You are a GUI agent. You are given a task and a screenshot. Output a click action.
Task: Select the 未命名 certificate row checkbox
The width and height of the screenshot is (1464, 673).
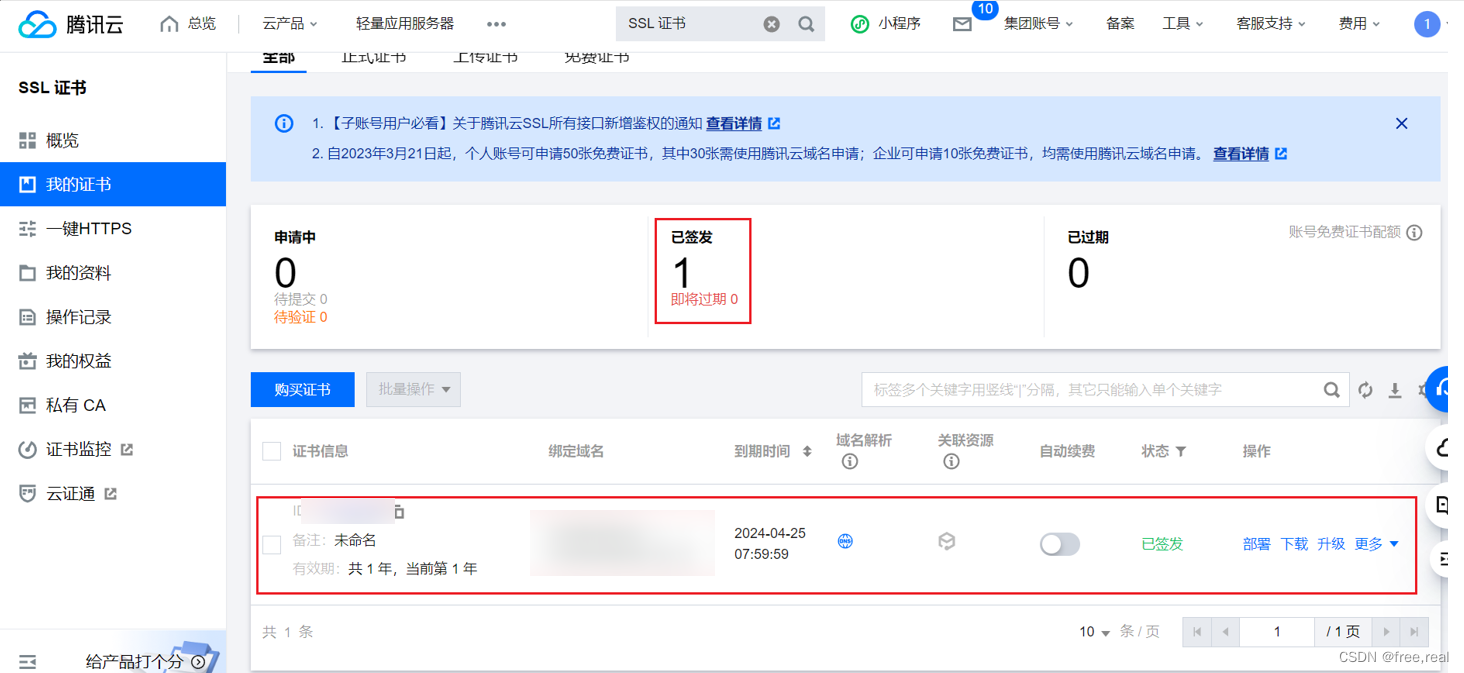point(271,544)
